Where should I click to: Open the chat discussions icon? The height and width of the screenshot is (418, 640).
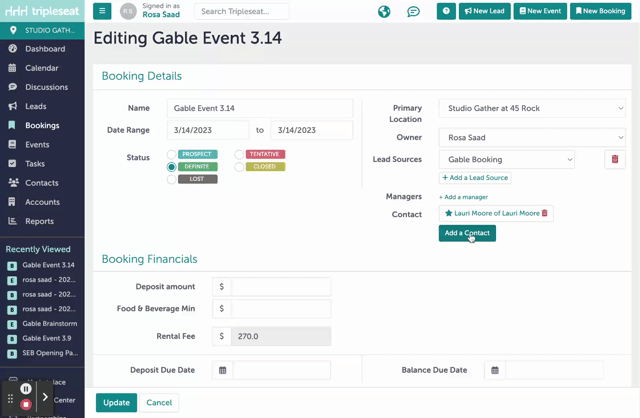(413, 12)
